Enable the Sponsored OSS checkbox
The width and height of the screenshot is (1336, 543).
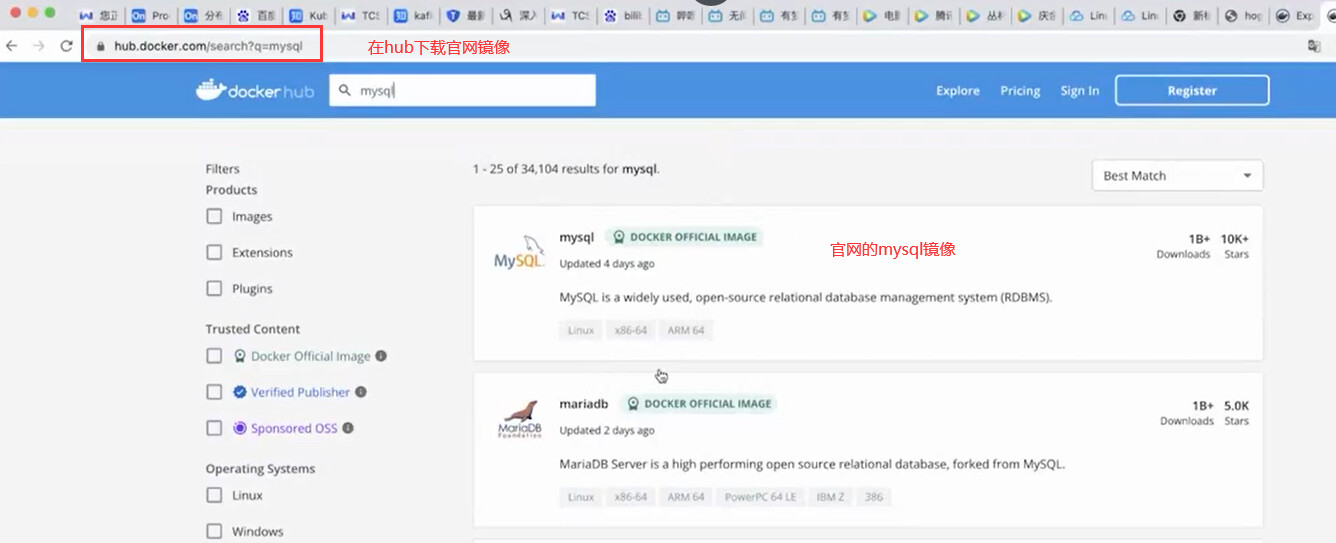coord(214,428)
